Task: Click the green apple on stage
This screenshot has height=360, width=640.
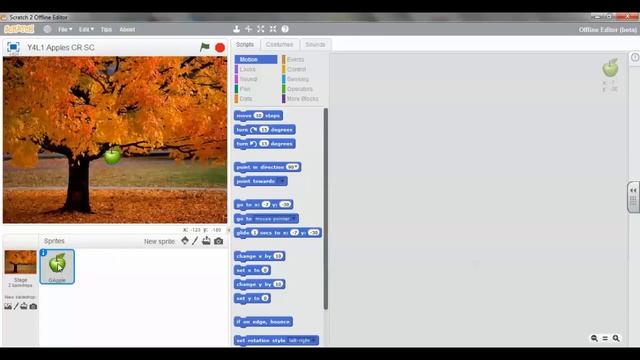Action: [112, 156]
